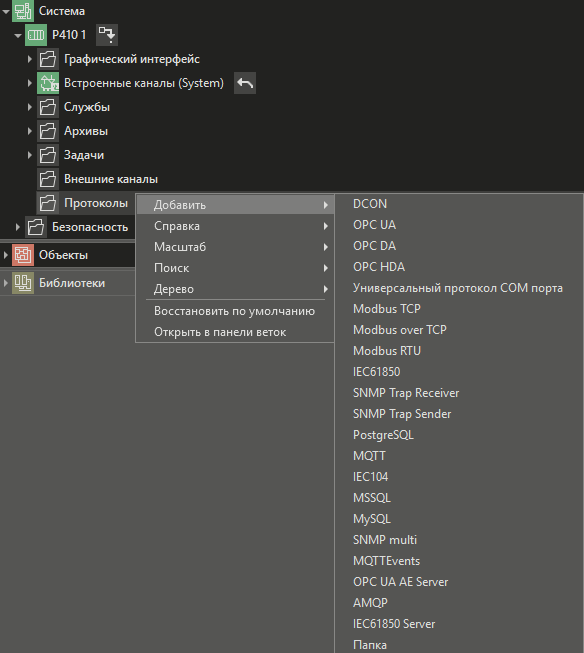
Task: Click the Внешние каналы folder icon
Action: [48, 179]
